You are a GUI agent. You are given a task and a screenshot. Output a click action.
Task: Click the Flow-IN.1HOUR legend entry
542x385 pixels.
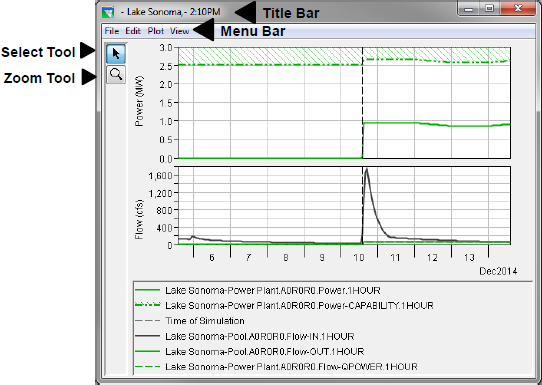260,336
